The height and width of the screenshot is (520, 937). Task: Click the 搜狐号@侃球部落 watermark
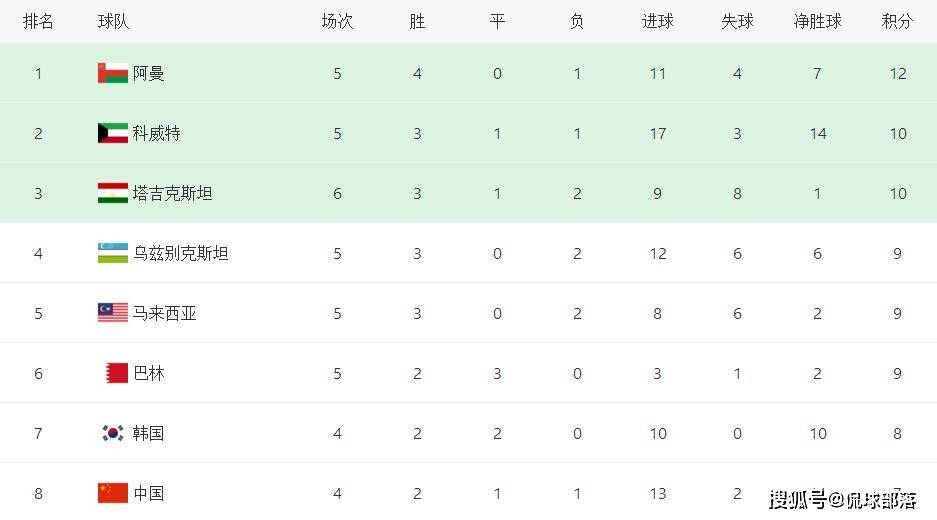[x=843, y=500]
